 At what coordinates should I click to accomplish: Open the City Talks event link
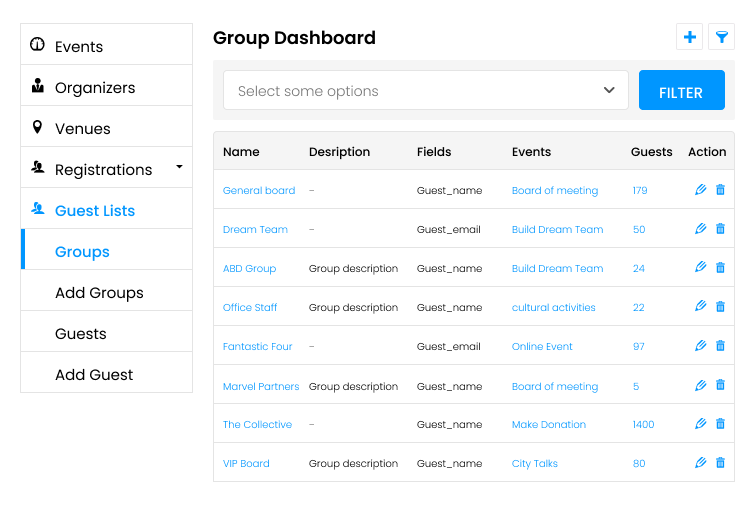point(534,464)
